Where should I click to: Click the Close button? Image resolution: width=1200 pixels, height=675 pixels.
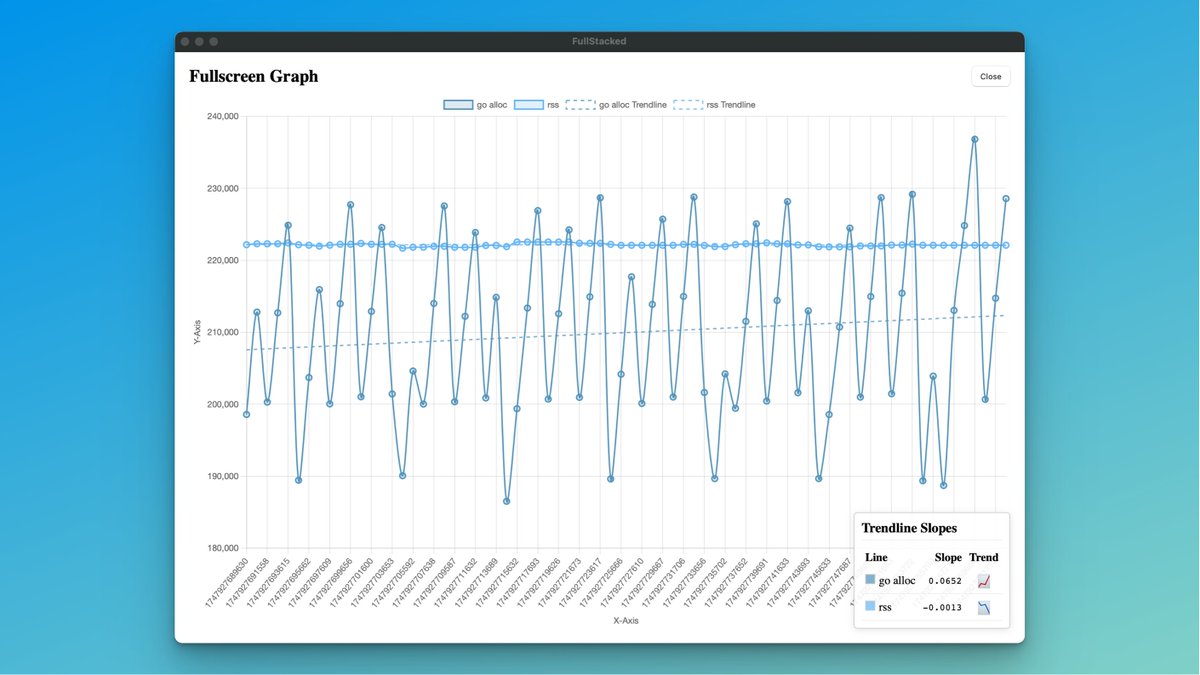[990, 76]
